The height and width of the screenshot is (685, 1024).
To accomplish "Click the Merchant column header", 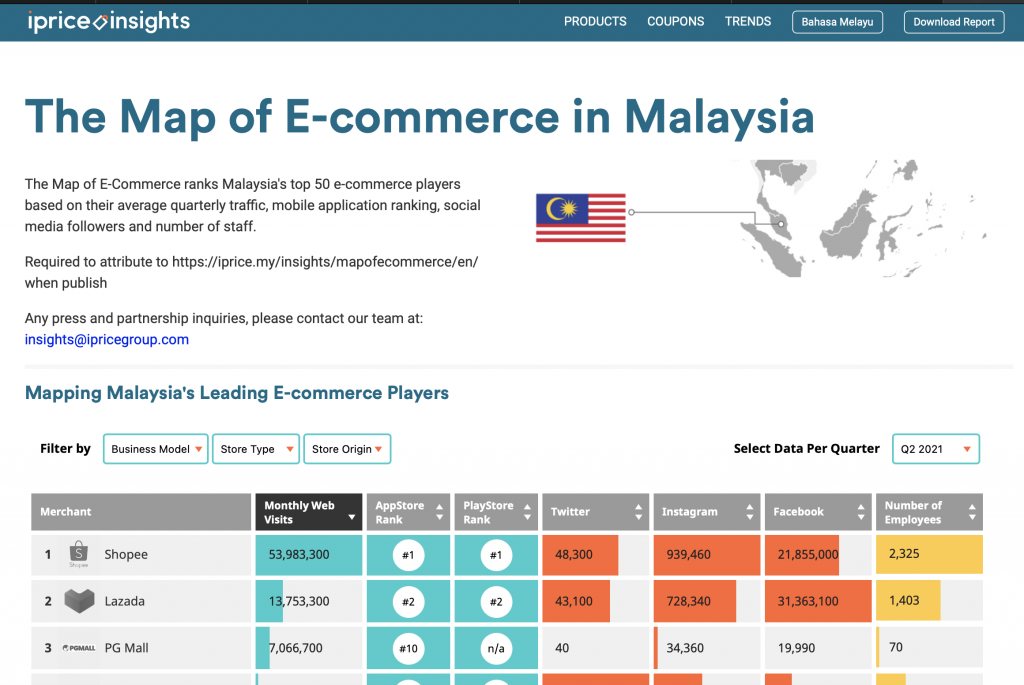I will pyautogui.click(x=141, y=512).
